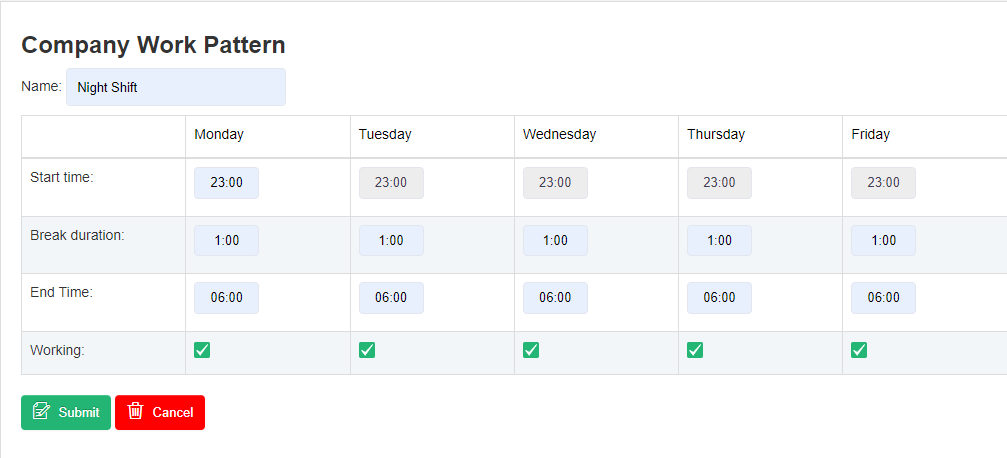Cancel the work pattern edit
1007x458 pixels.
coord(160,412)
